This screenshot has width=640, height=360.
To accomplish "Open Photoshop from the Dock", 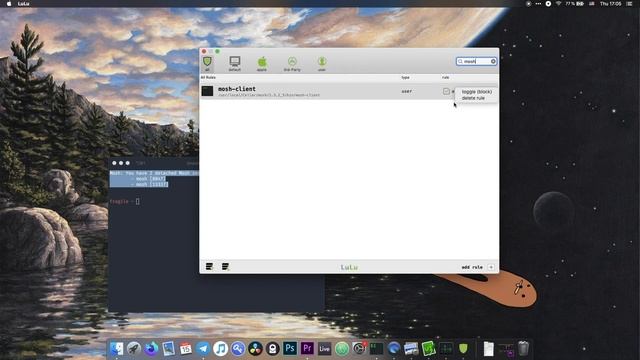I will tap(290, 349).
